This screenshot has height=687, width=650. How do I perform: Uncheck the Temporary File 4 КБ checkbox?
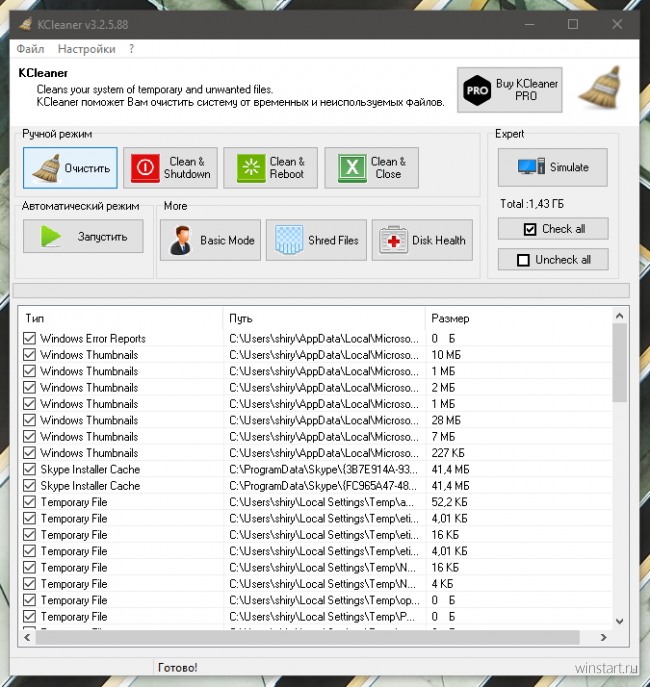coord(29,584)
